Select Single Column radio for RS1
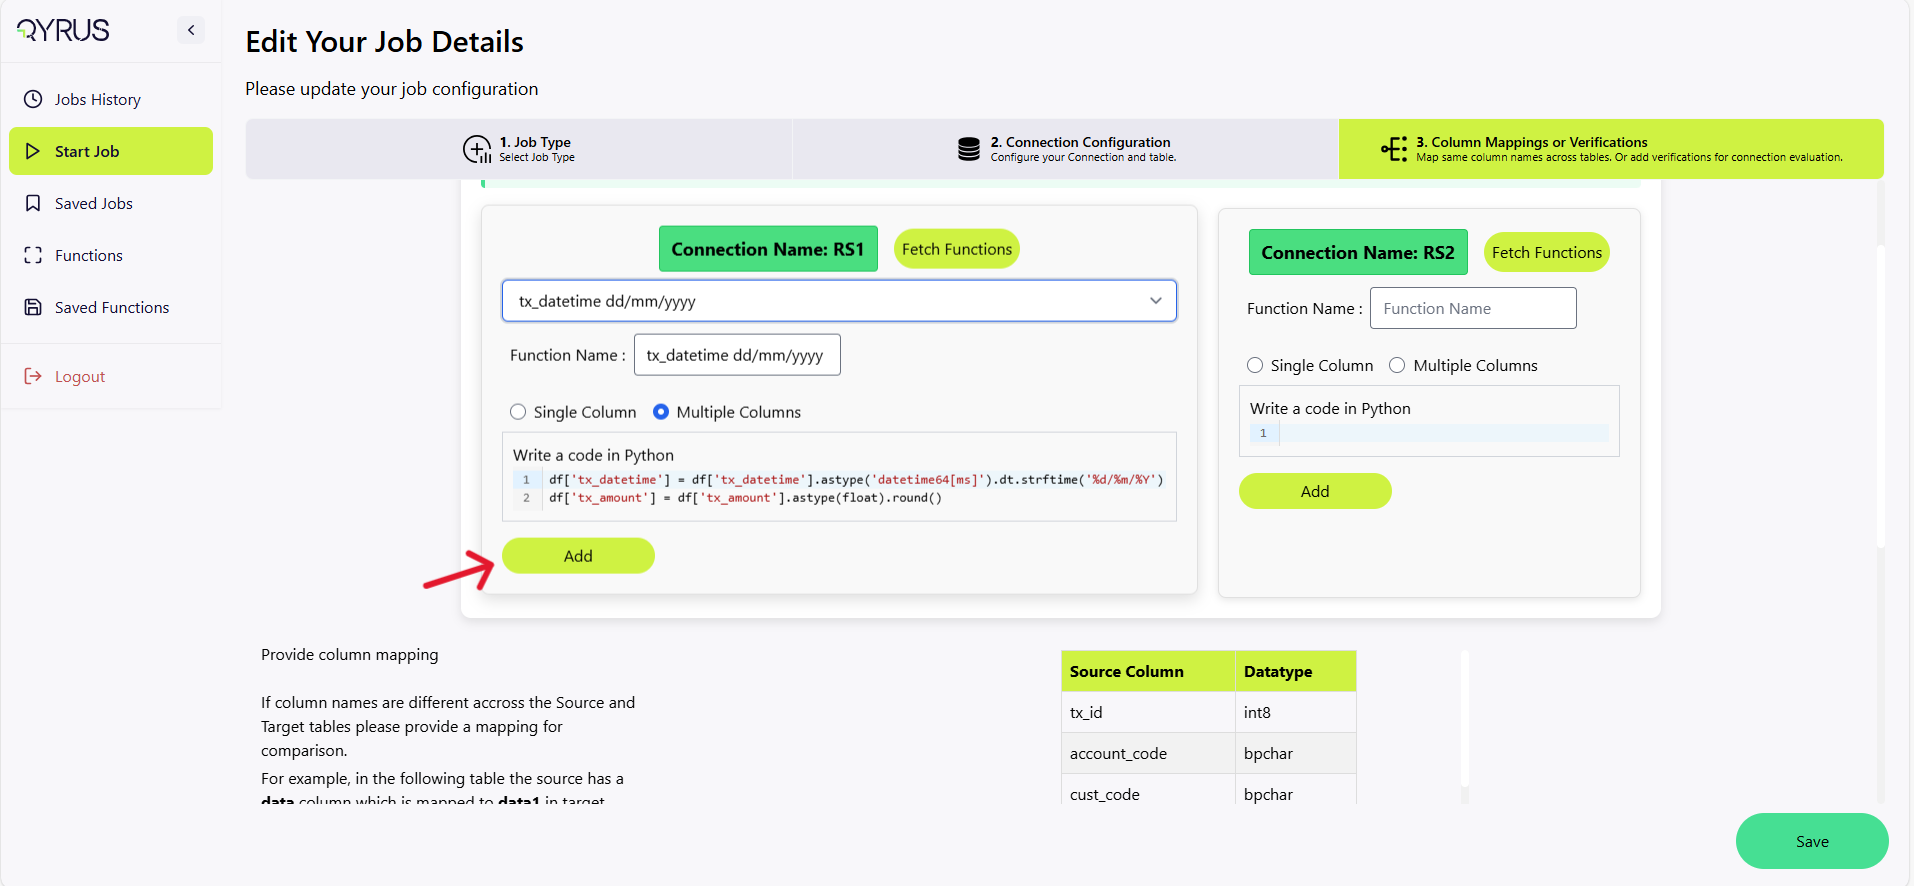Screen dimensions: 1914x886 pos(518,412)
